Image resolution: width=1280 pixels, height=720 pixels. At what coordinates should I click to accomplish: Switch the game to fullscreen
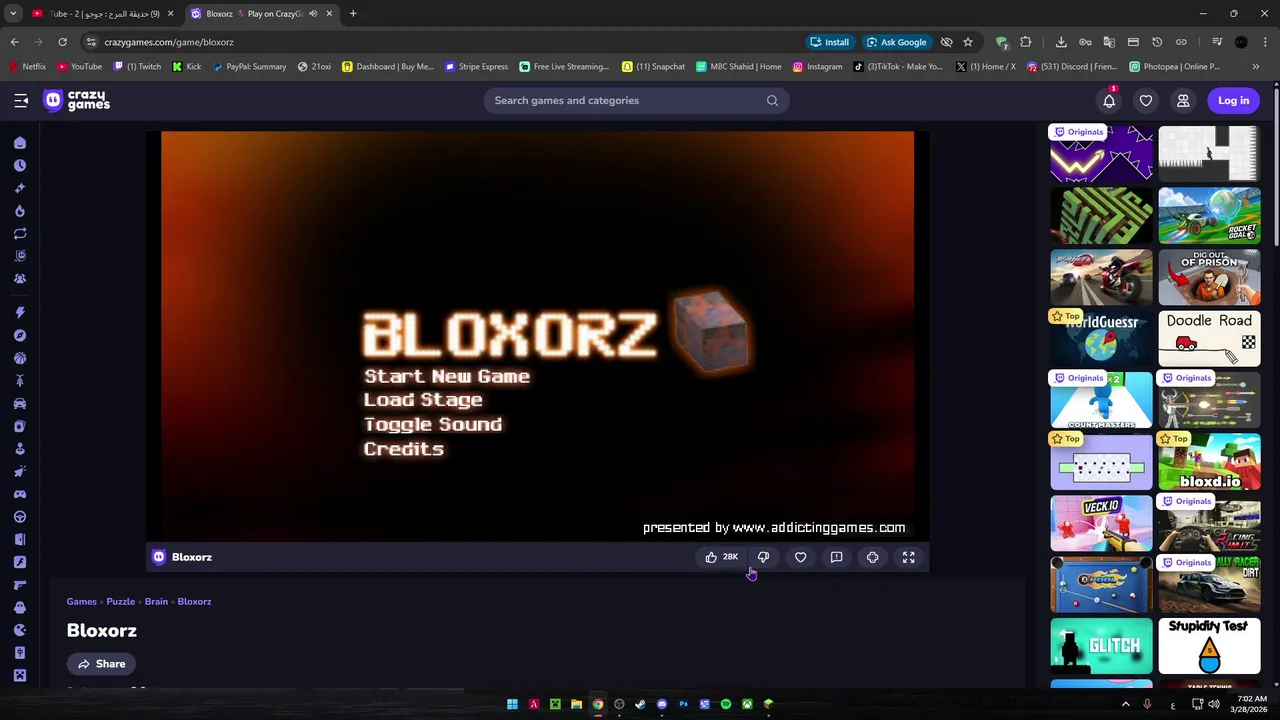tap(908, 557)
